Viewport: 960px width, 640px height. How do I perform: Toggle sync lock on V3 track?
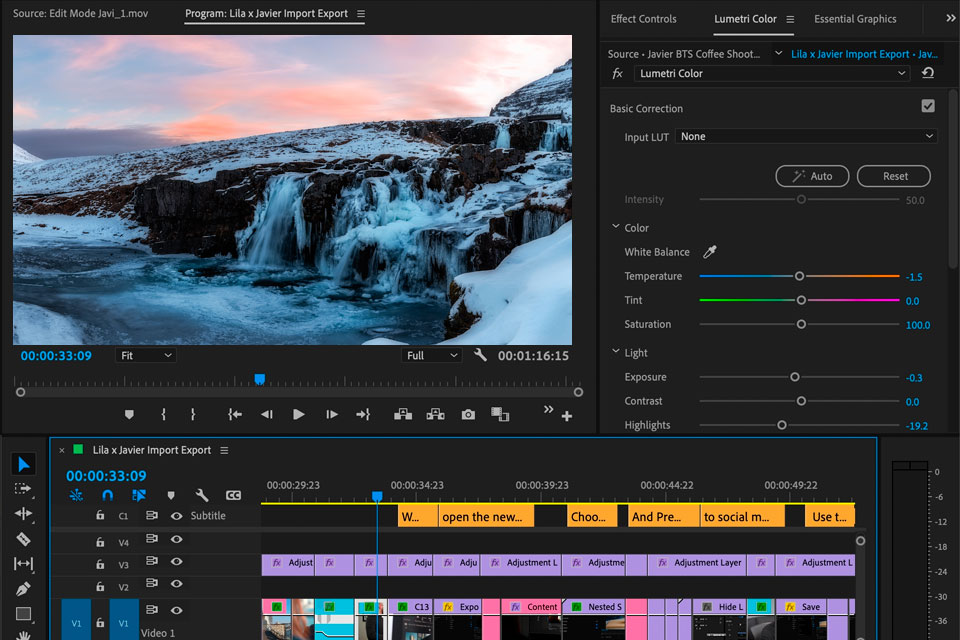click(151, 561)
